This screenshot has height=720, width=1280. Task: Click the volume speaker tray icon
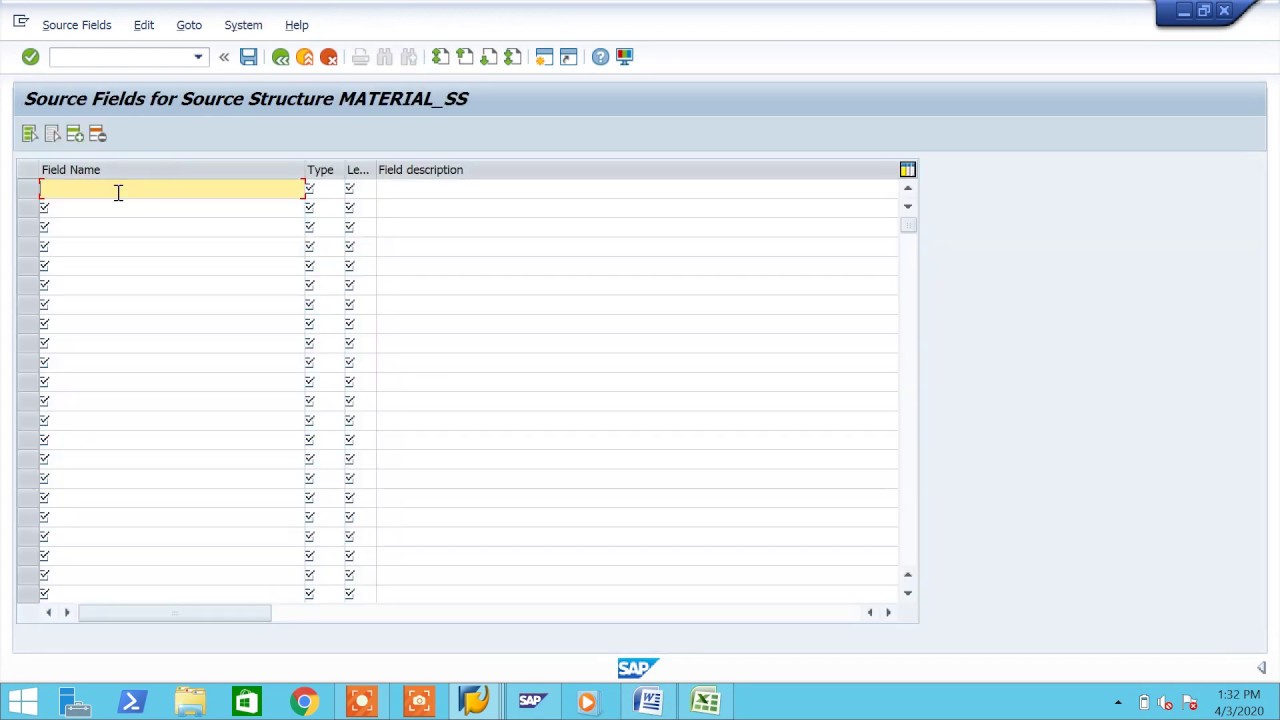[x=1166, y=703]
